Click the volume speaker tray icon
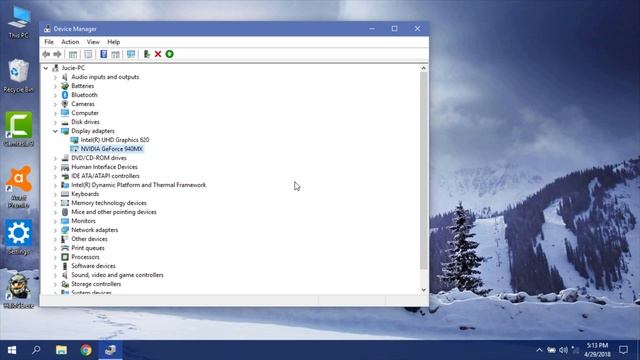The width and height of the screenshot is (640, 360). point(563,350)
